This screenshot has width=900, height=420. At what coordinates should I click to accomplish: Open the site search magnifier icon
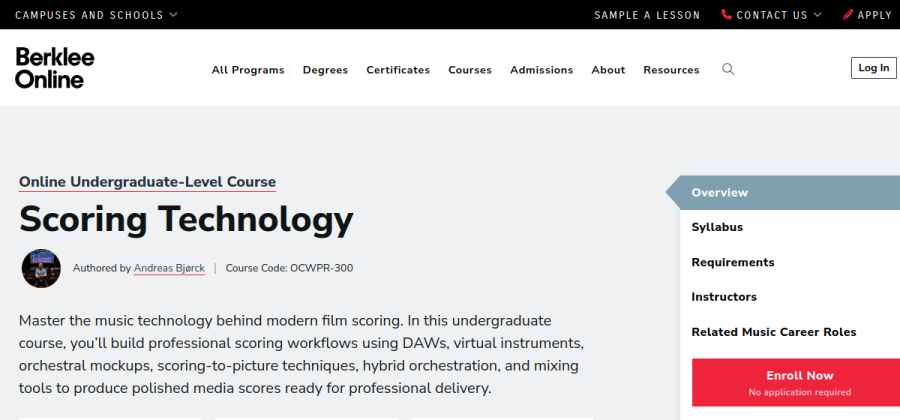(728, 69)
